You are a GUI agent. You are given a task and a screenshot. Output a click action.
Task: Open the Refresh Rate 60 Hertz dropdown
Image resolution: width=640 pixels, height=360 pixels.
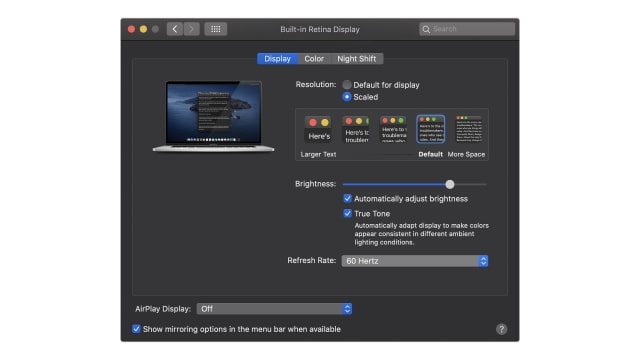tap(415, 261)
